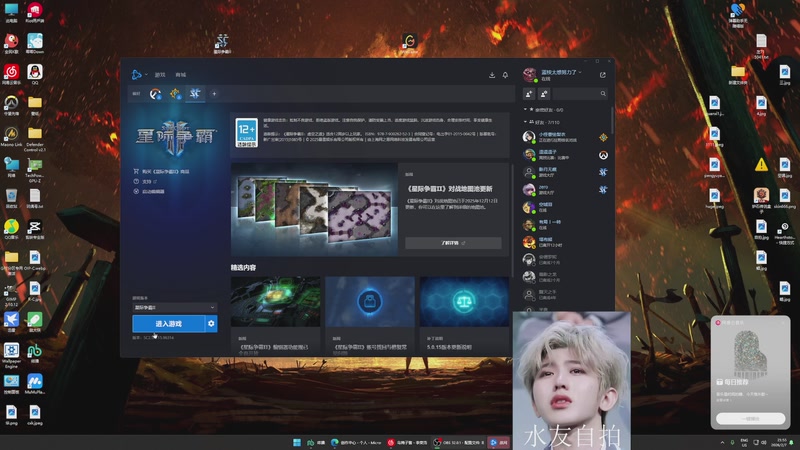Switch to Edge in the taskbar

click(x=356, y=442)
